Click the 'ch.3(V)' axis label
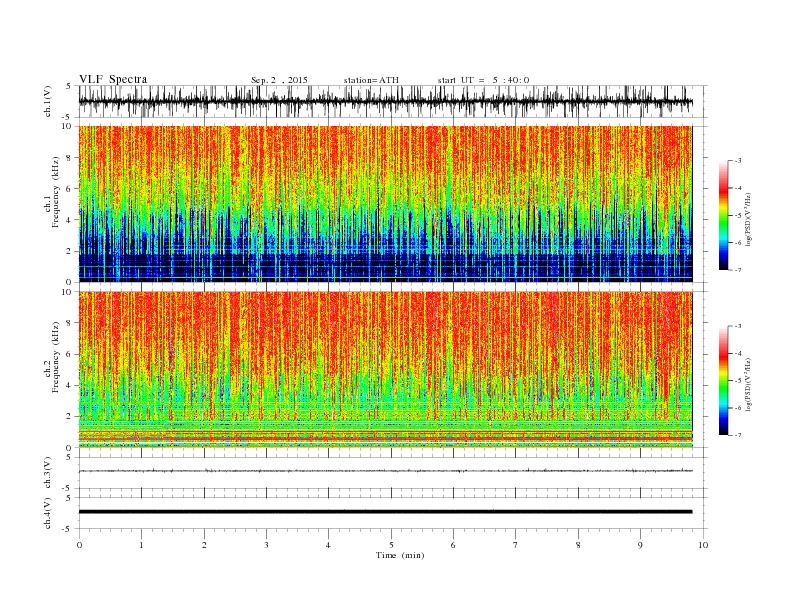 (48, 473)
